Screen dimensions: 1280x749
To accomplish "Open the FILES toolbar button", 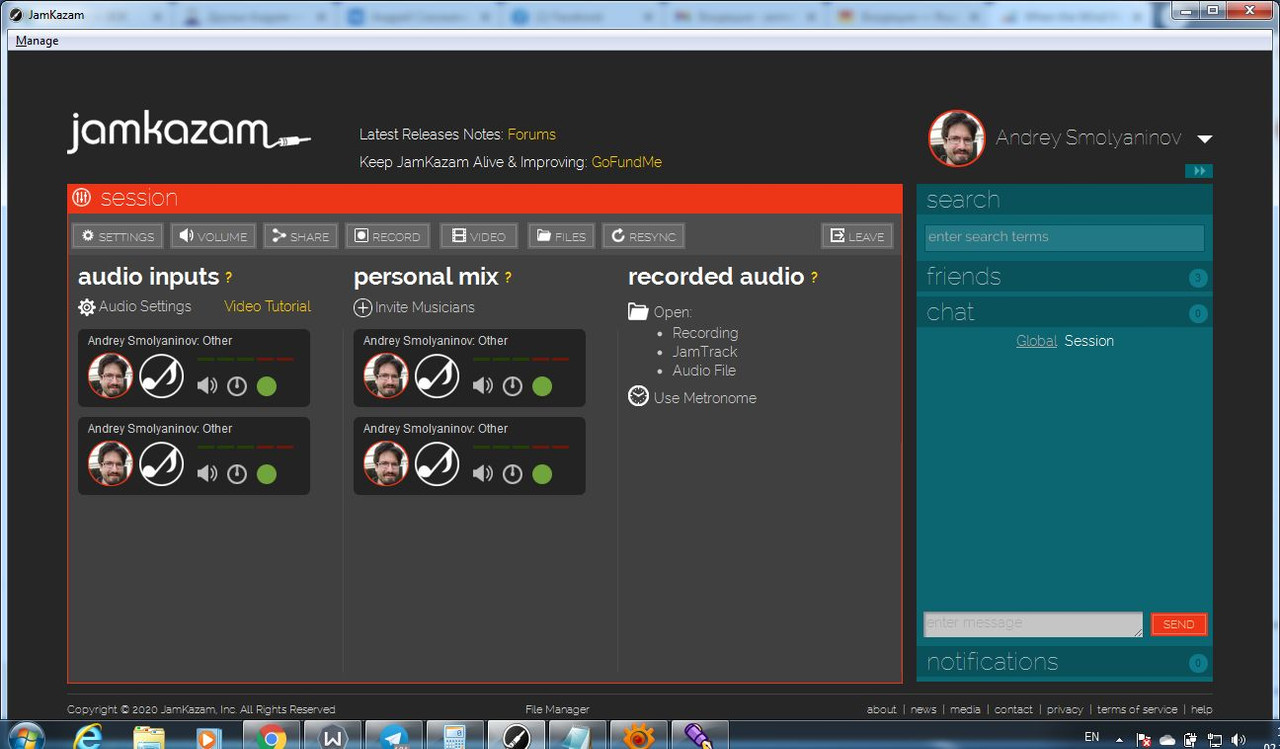I will coord(561,236).
